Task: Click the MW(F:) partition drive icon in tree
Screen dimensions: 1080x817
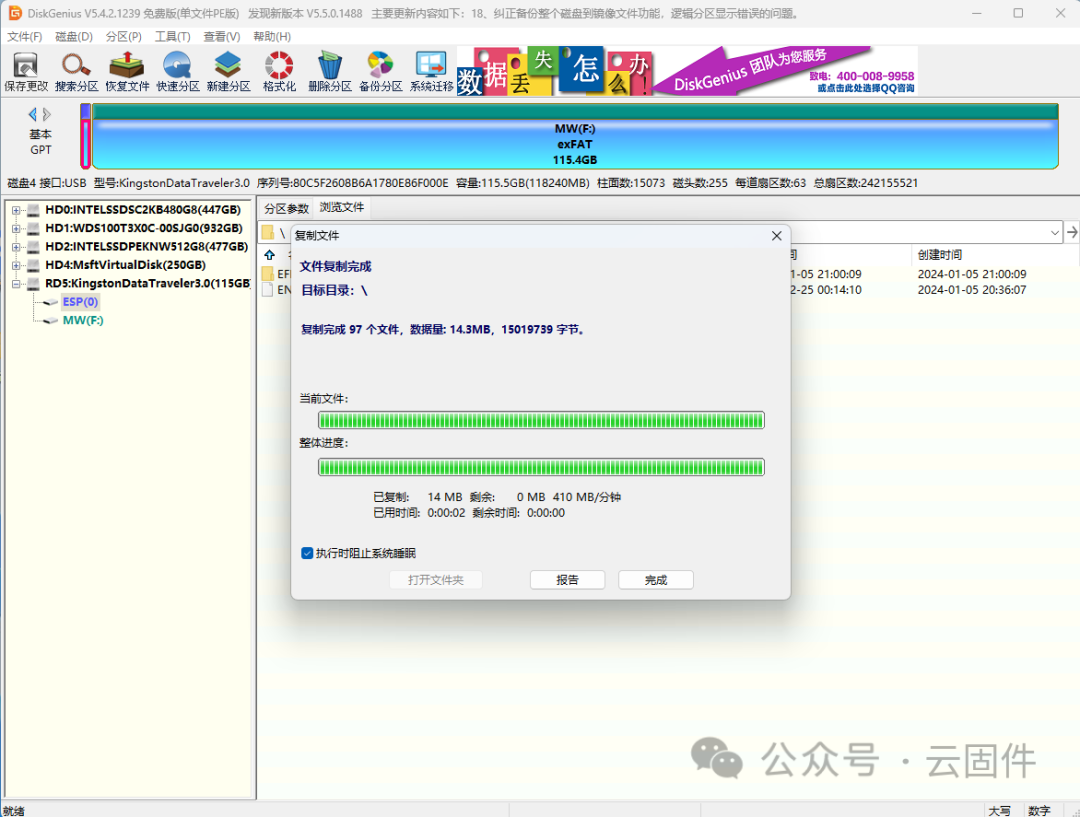Action: pos(51,320)
